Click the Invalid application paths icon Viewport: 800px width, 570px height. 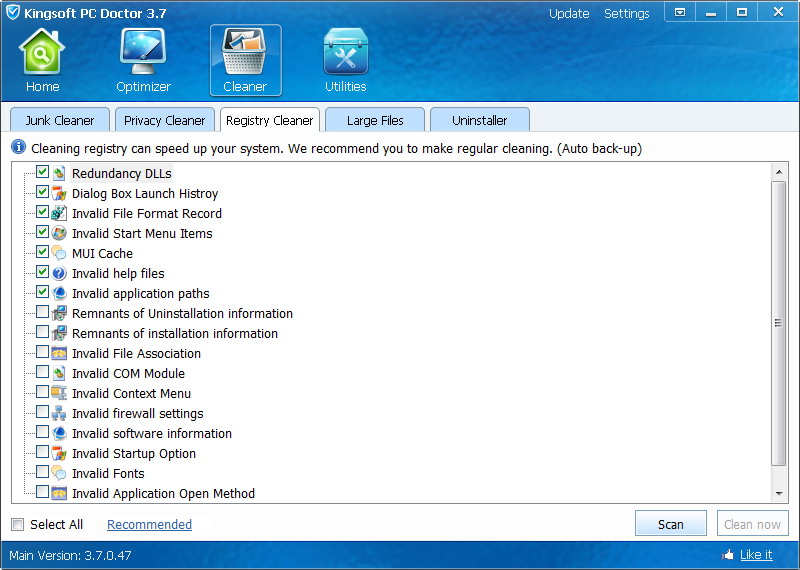(x=59, y=293)
